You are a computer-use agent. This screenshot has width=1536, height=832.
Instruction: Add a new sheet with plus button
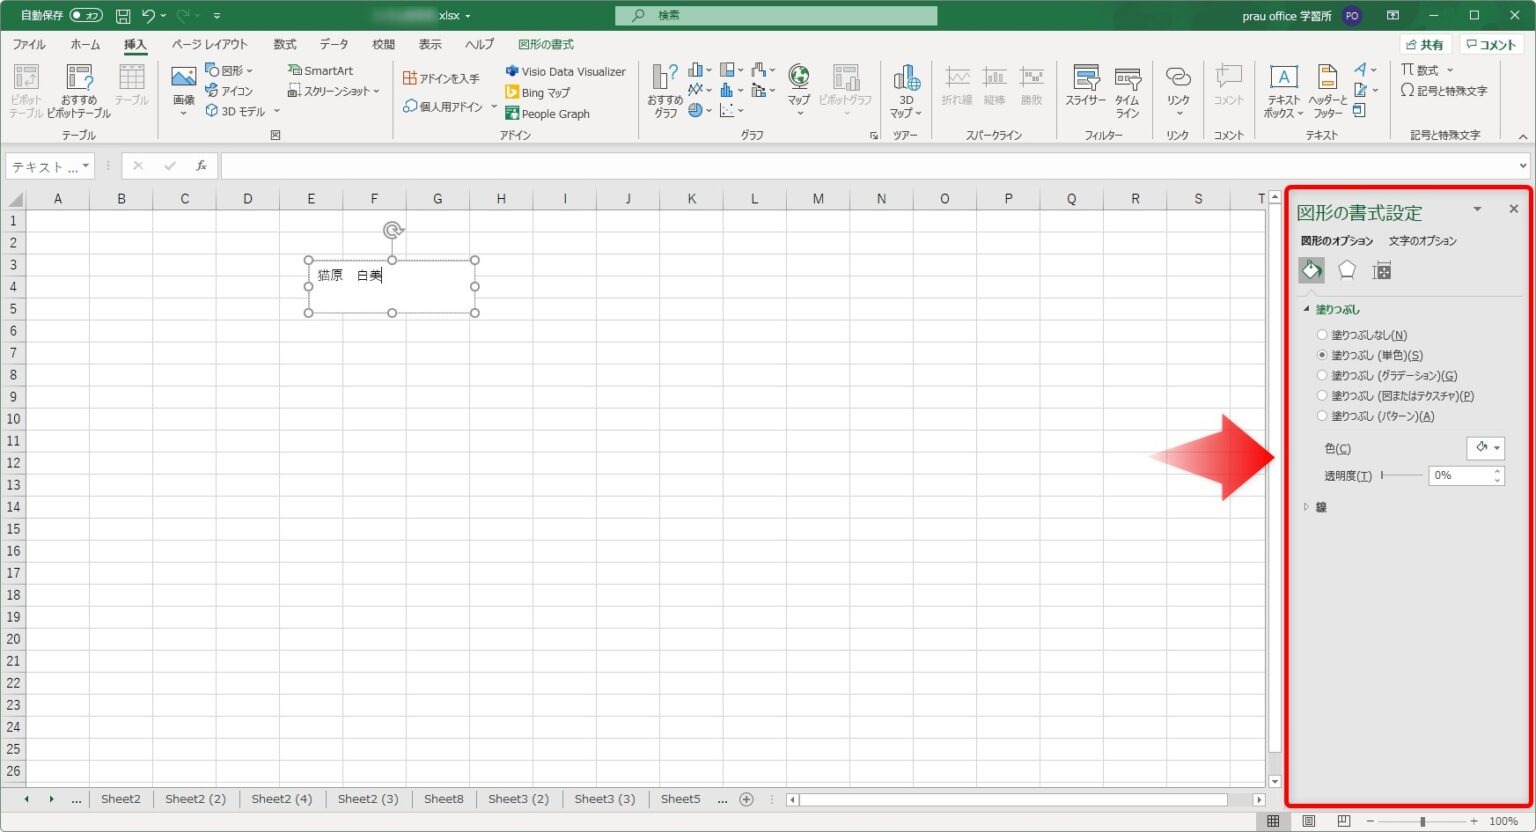(x=746, y=799)
